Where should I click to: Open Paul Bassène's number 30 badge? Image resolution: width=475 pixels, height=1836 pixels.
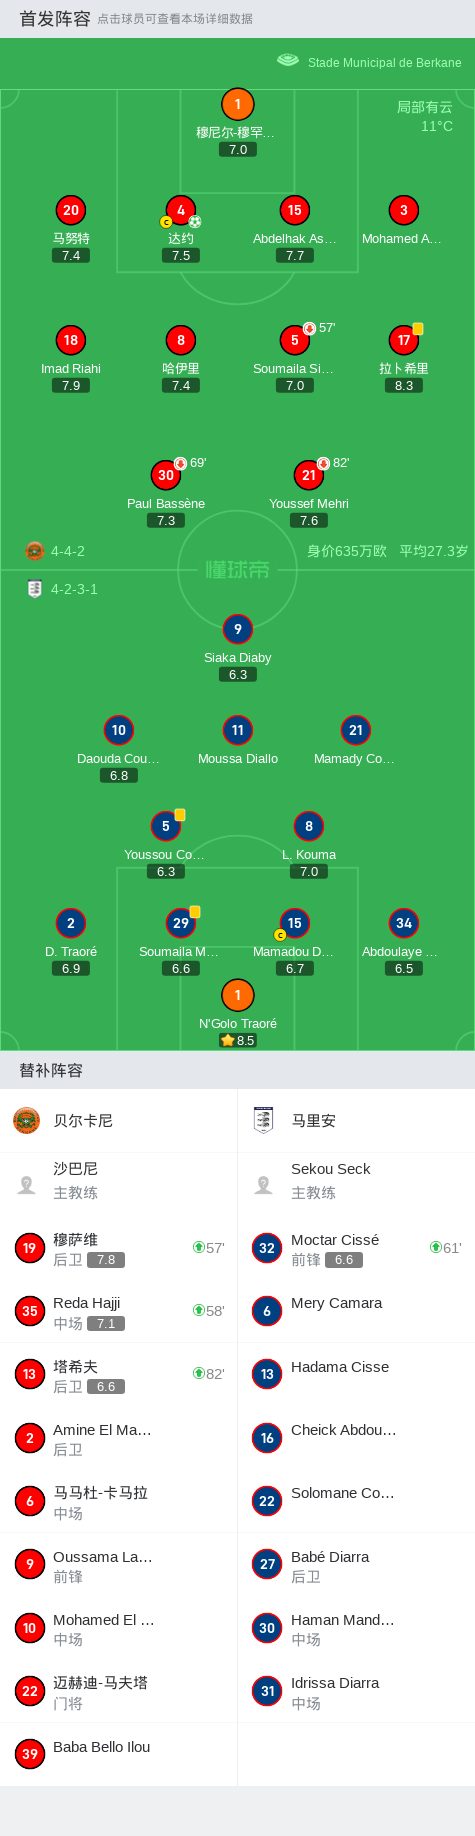click(x=166, y=475)
